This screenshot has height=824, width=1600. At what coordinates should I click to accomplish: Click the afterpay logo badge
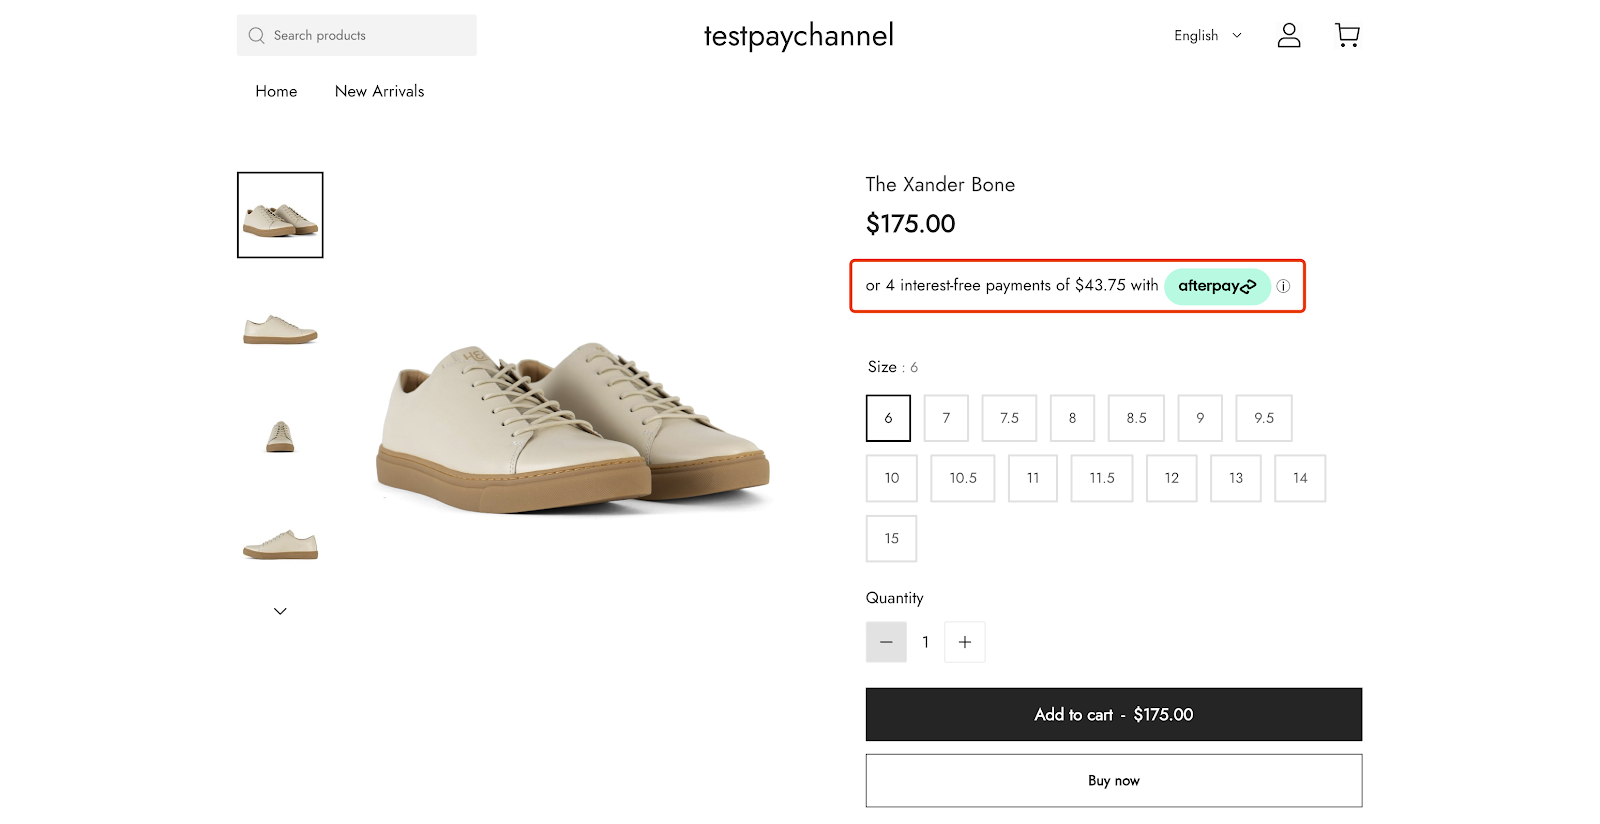click(x=1217, y=286)
